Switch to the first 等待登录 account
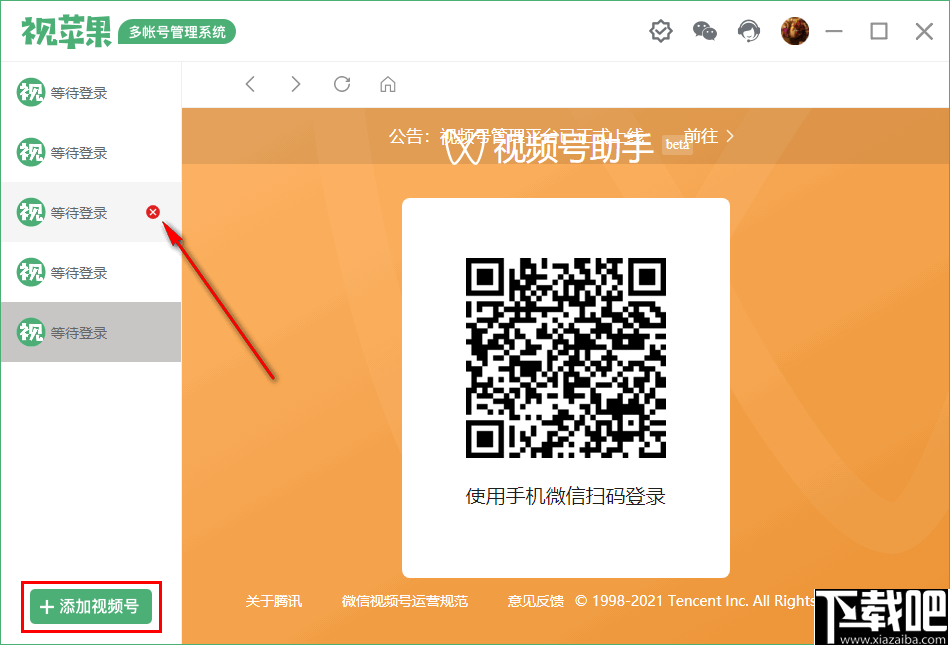This screenshot has width=950, height=645. [75, 93]
